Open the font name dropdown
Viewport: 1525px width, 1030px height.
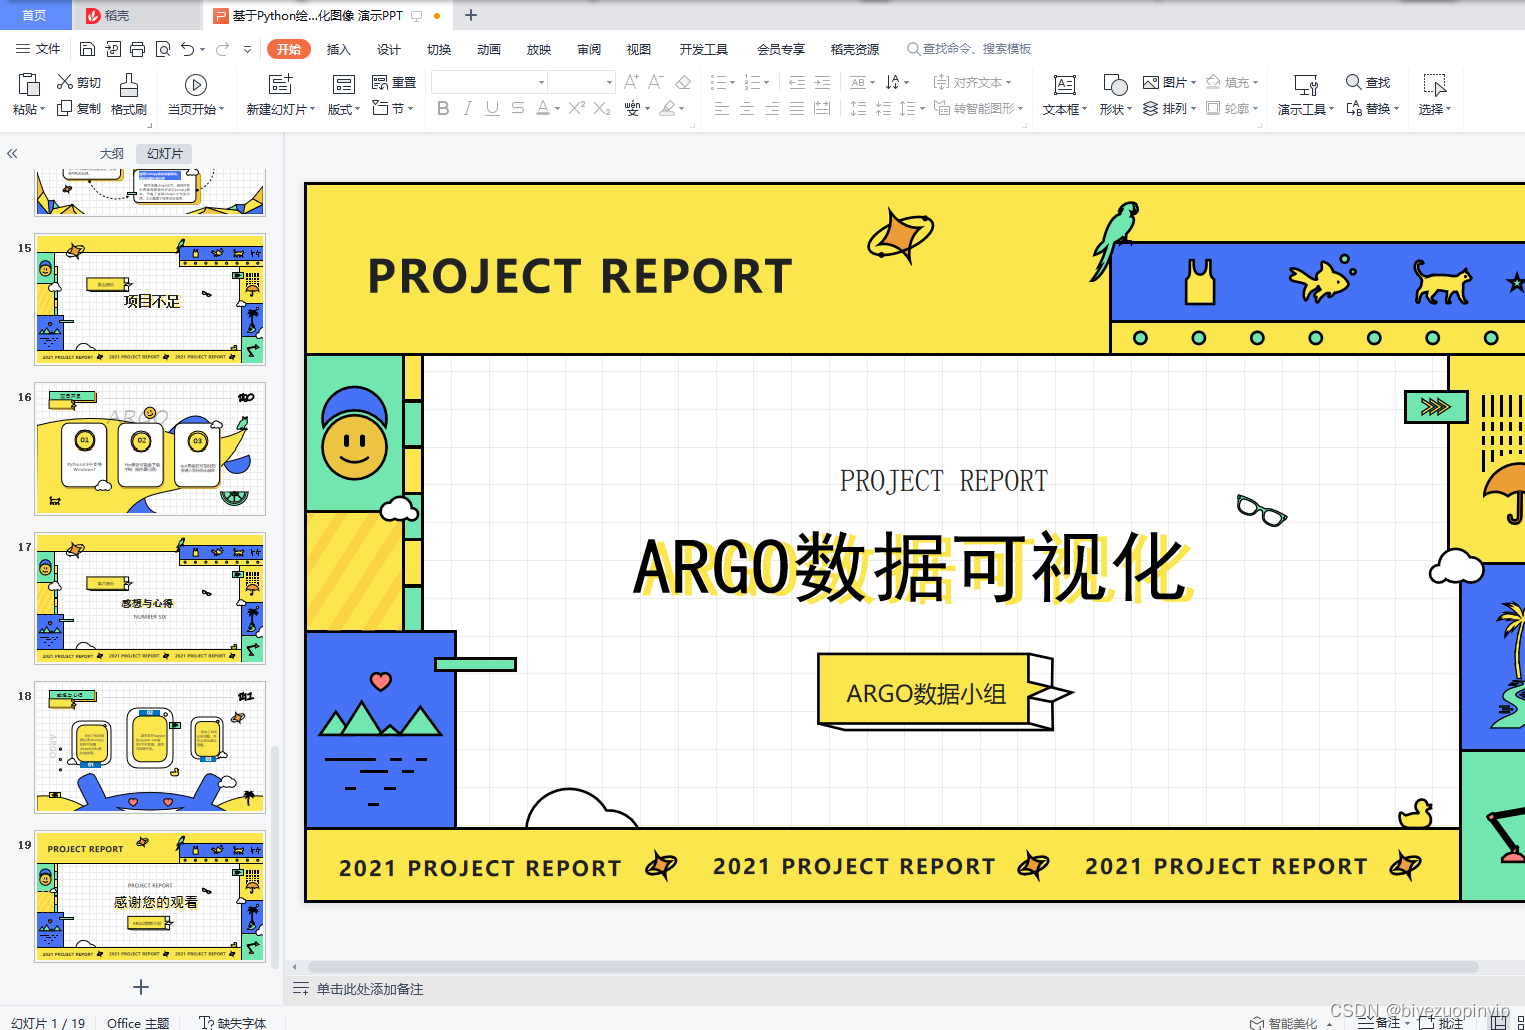click(x=542, y=82)
